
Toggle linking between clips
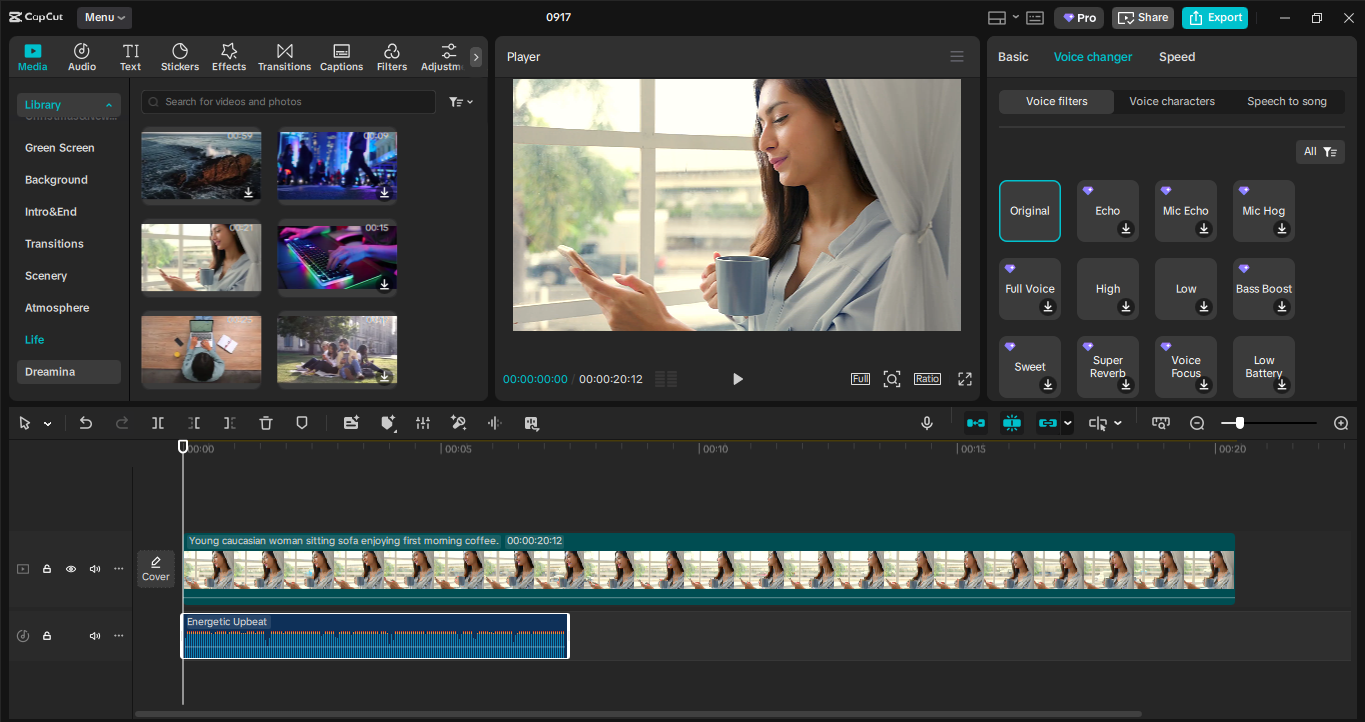tap(1048, 423)
